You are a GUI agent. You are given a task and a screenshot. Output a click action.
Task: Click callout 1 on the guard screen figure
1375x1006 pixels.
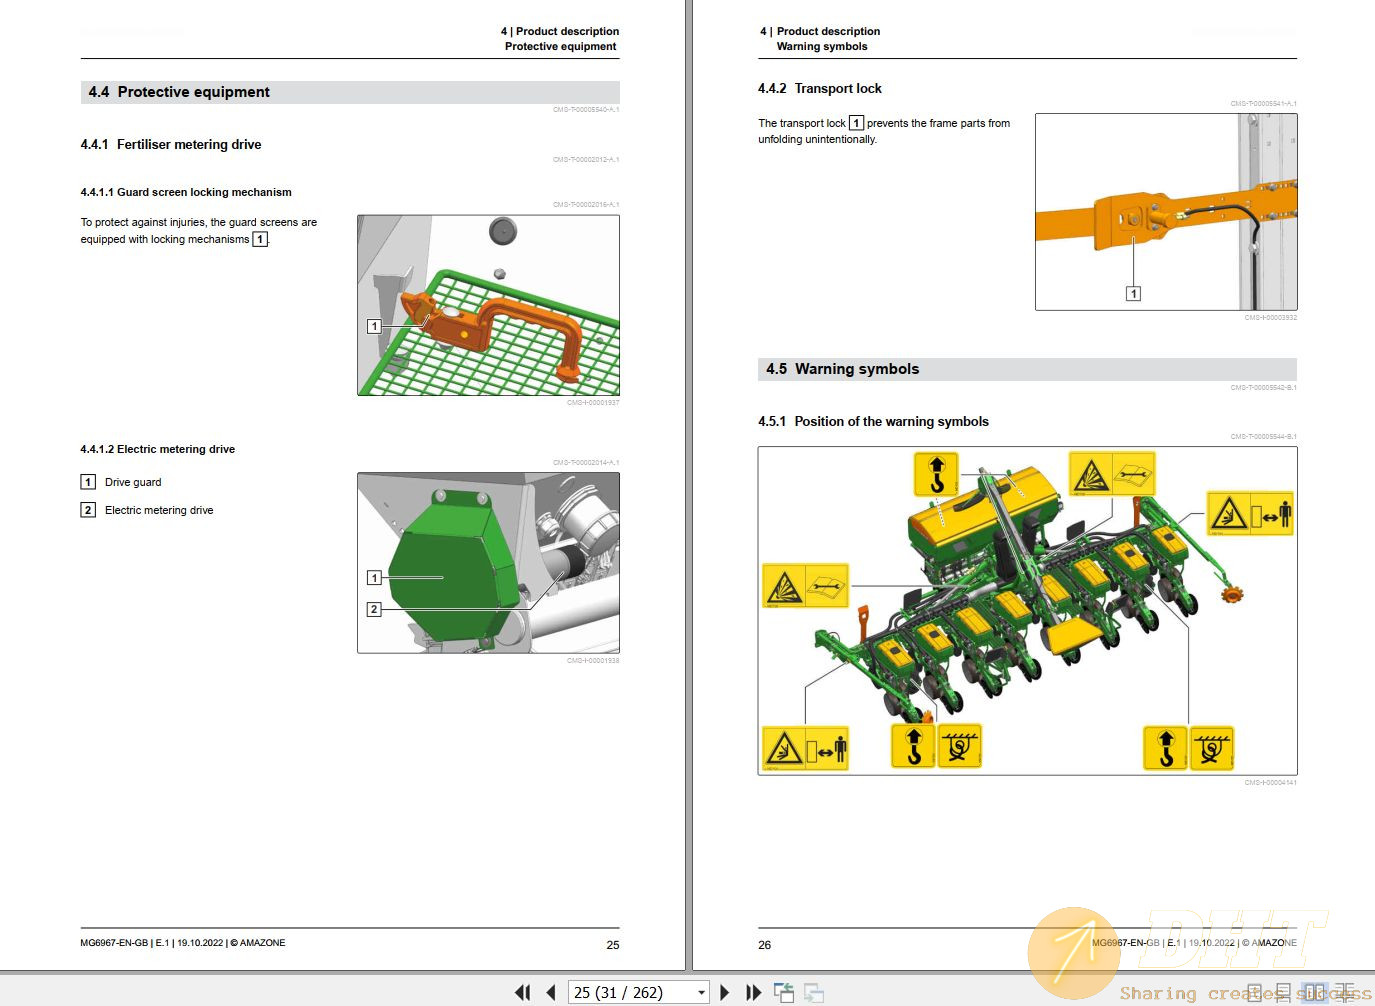click(x=374, y=326)
